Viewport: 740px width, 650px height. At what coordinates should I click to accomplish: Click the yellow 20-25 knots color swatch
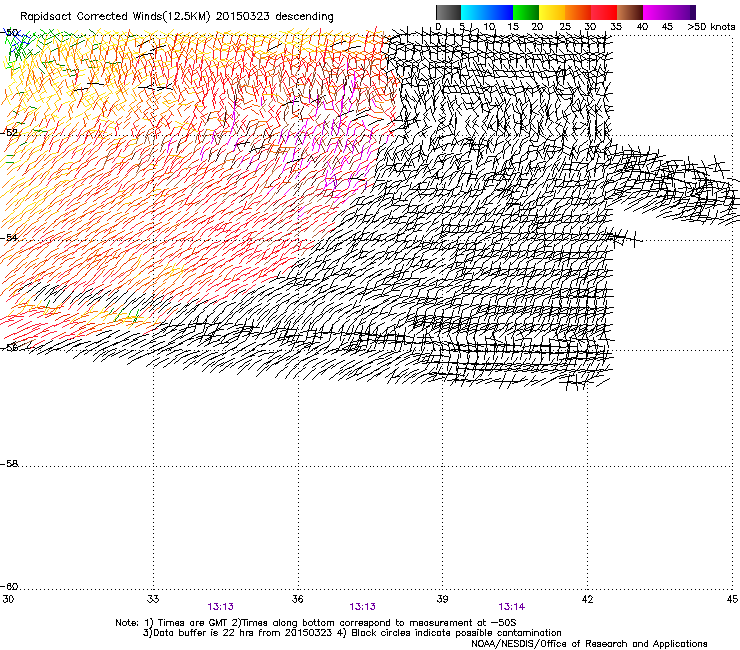(552, 12)
